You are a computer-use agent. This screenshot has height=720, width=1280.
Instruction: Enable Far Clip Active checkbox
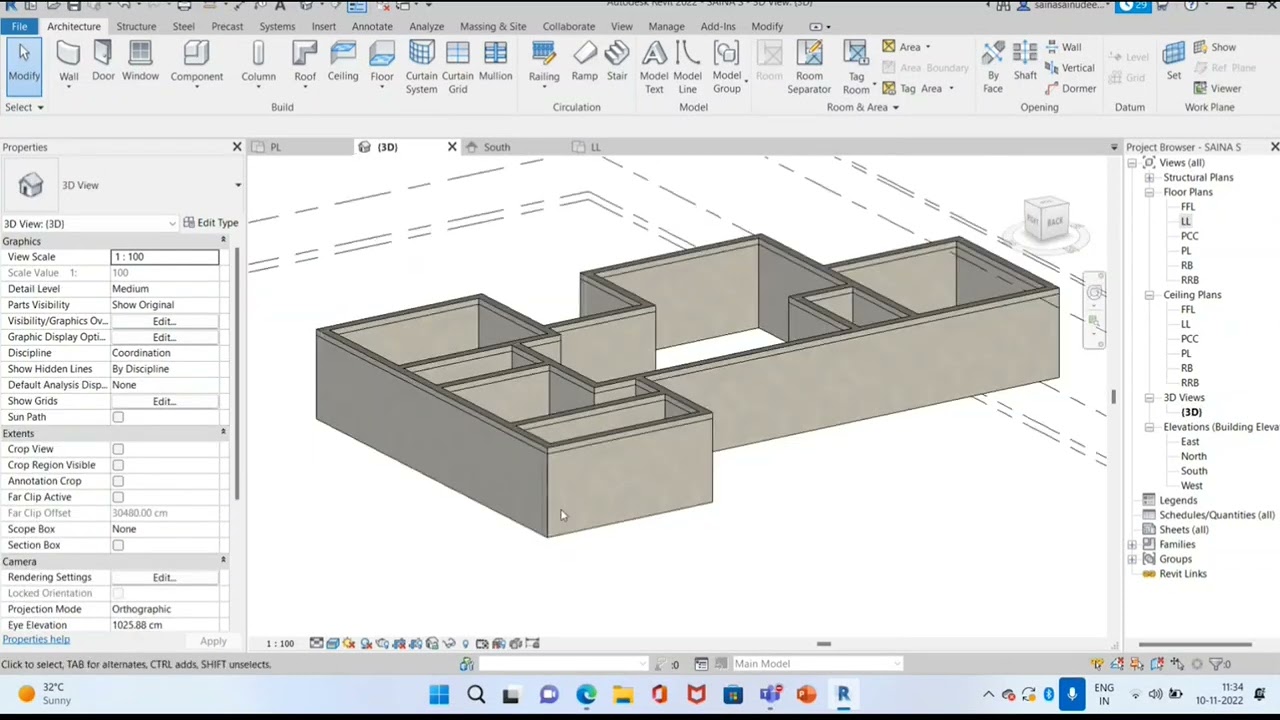pyautogui.click(x=118, y=497)
